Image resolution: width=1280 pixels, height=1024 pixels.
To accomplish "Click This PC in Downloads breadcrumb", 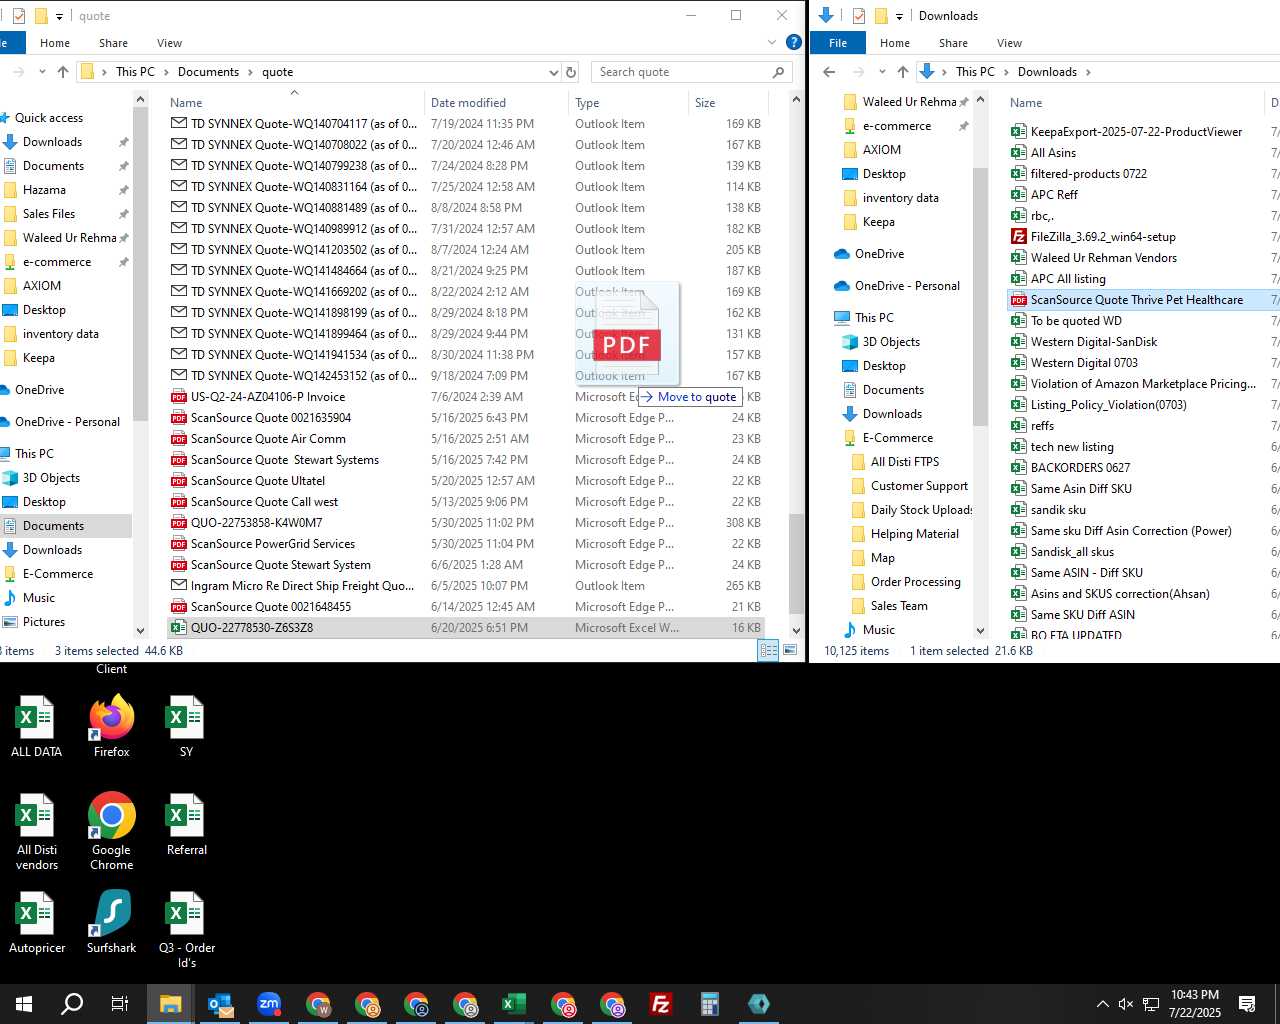I will (x=975, y=72).
